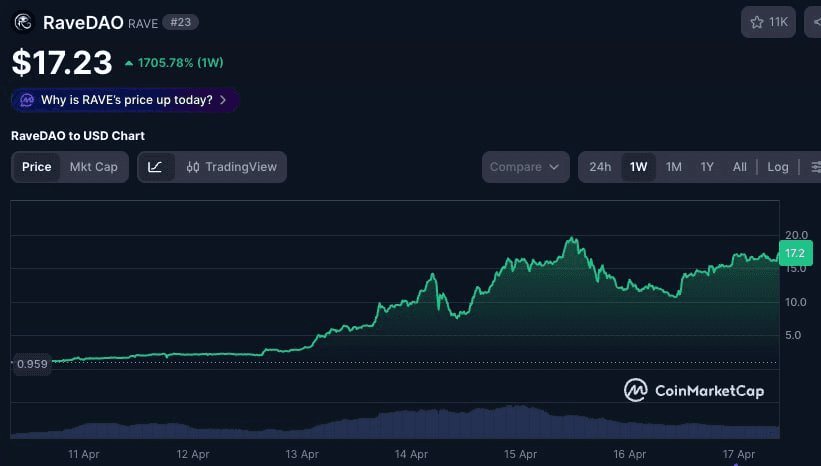
Task: Toggle Log scale on the chart
Action: [777, 167]
